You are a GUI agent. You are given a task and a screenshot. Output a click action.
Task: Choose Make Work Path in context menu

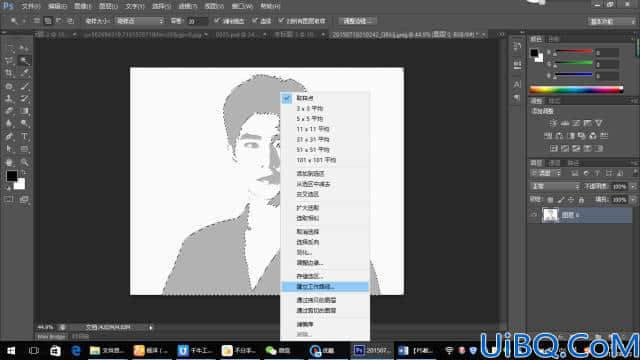[x=325, y=287]
